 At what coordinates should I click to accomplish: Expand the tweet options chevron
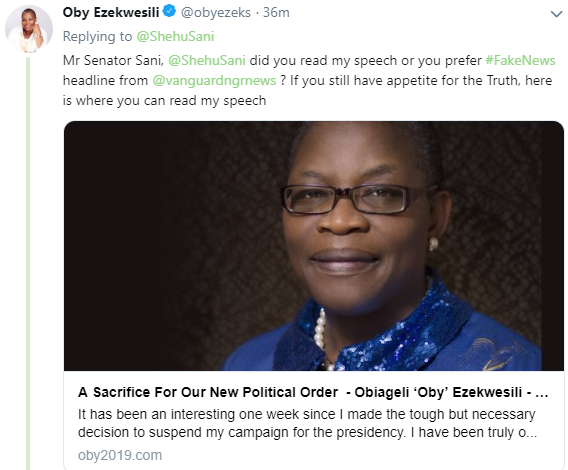point(556,14)
